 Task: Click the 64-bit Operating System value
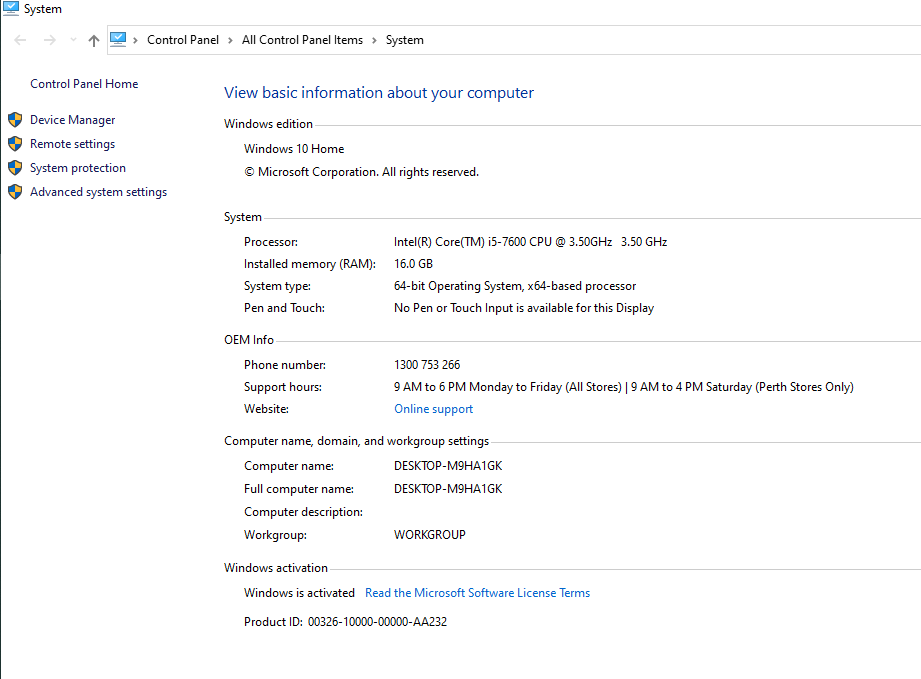(x=515, y=286)
